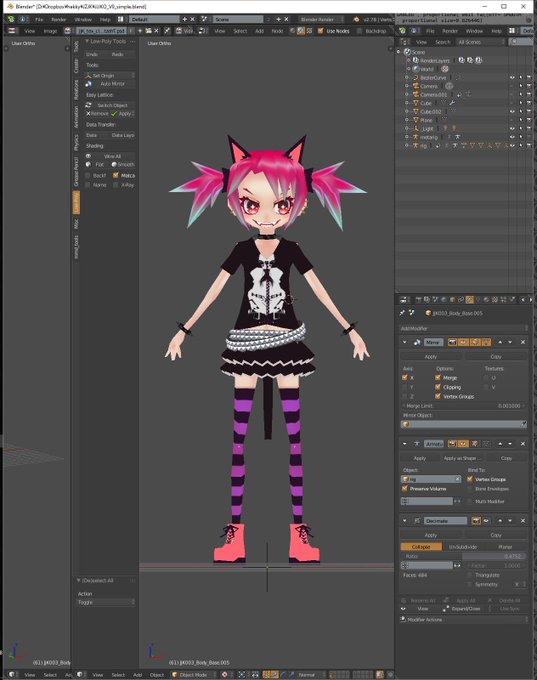
Task: Open the Toggle action dropdown
Action: coord(106,602)
